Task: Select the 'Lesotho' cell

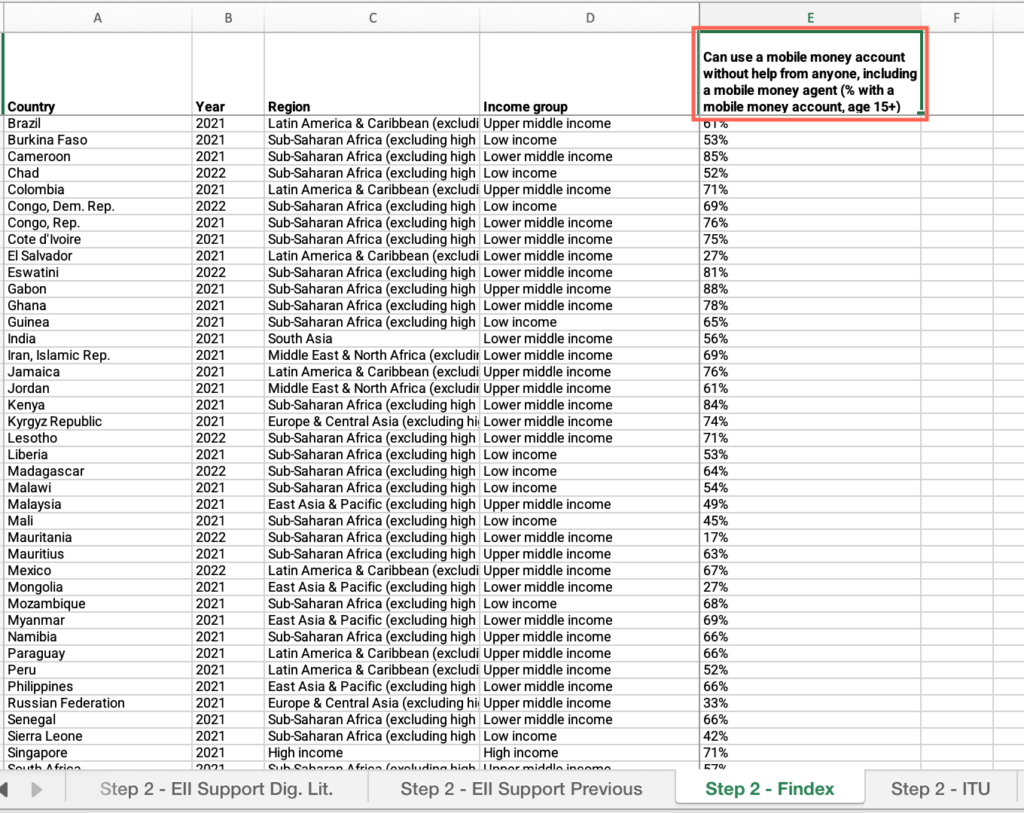Action: tap(97, 438)
